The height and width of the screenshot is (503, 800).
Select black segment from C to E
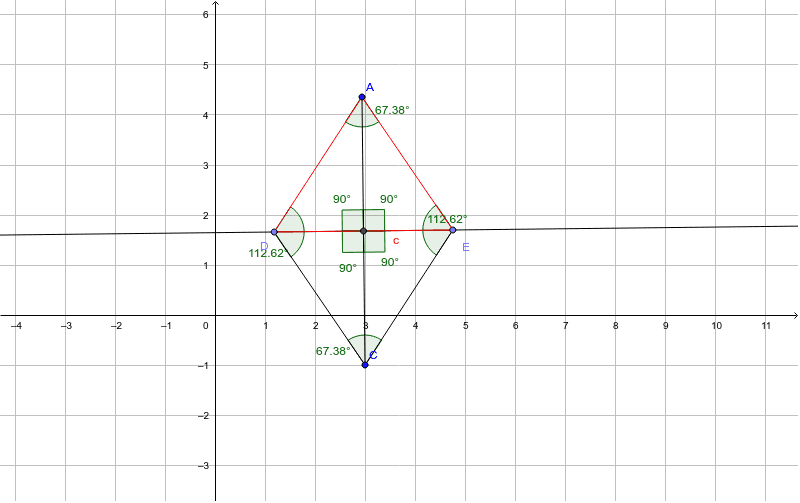point(409,297)
